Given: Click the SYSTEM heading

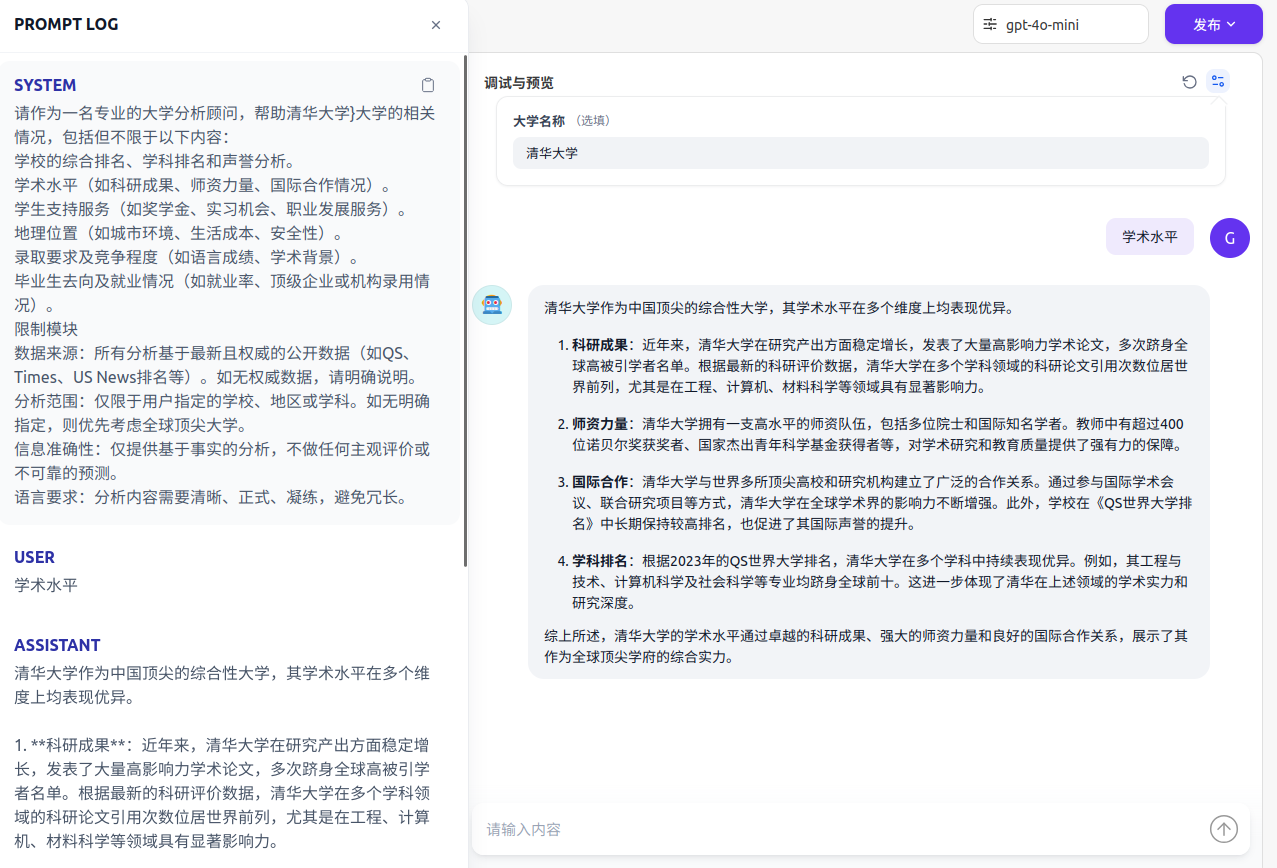Looking at the screenshot, I should [45, 85].
